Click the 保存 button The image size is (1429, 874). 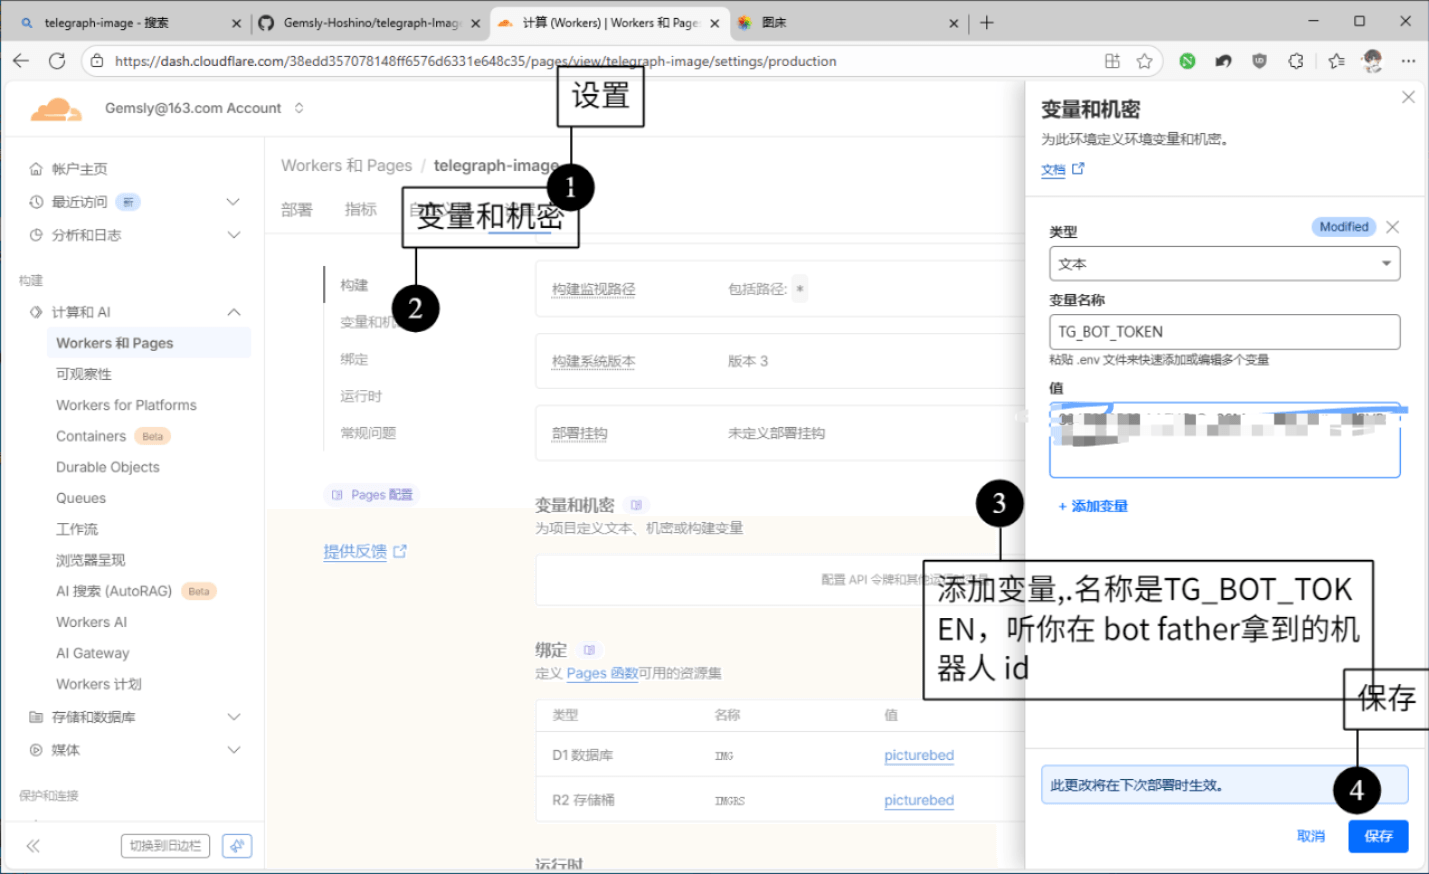[1378, 836]
